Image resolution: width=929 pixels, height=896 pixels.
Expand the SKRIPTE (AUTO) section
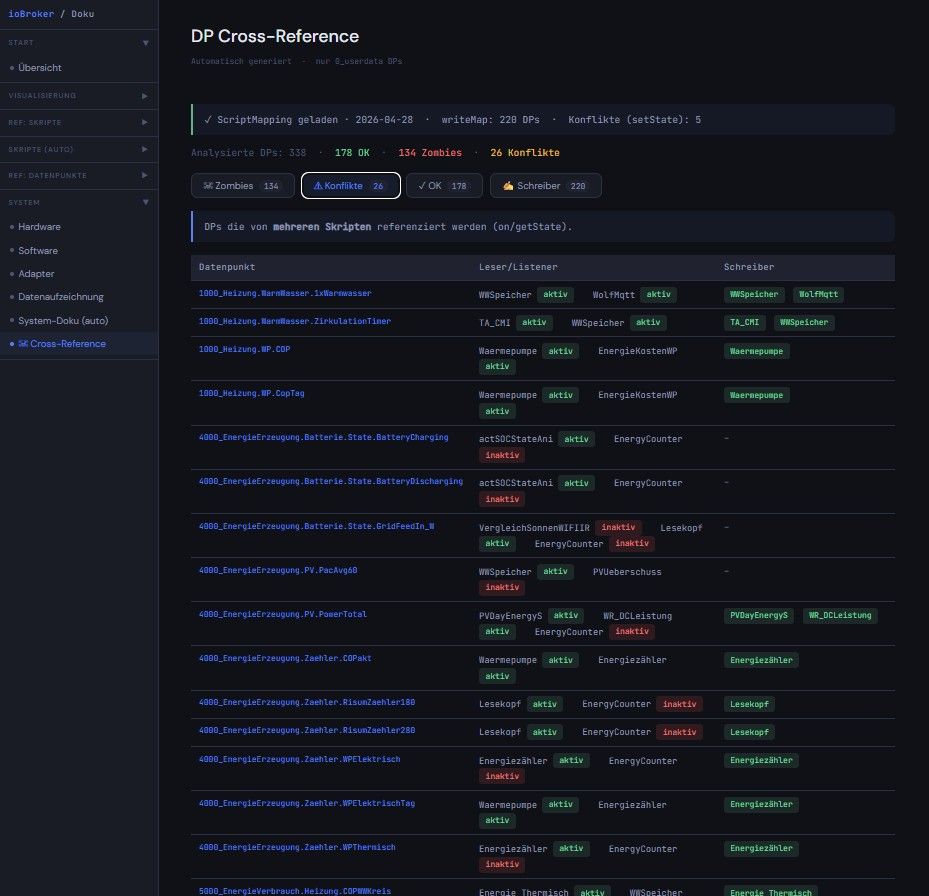[79, 149]
